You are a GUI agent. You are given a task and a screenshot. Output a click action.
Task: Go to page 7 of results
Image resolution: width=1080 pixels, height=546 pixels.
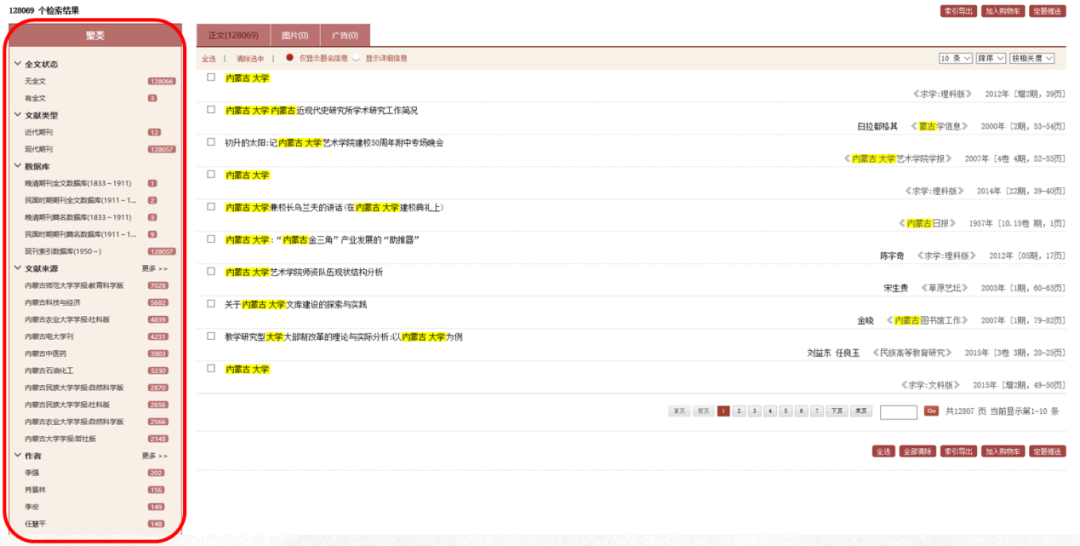(x=818, y=411)
